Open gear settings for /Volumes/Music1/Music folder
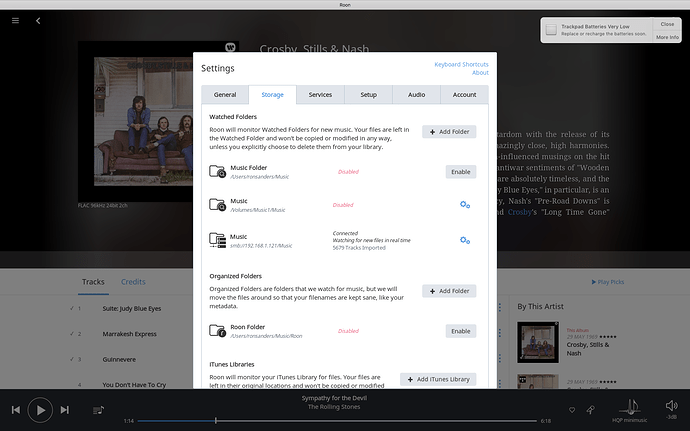The width and height of the screenshot is (690, 431). click(x=465, y=205)
